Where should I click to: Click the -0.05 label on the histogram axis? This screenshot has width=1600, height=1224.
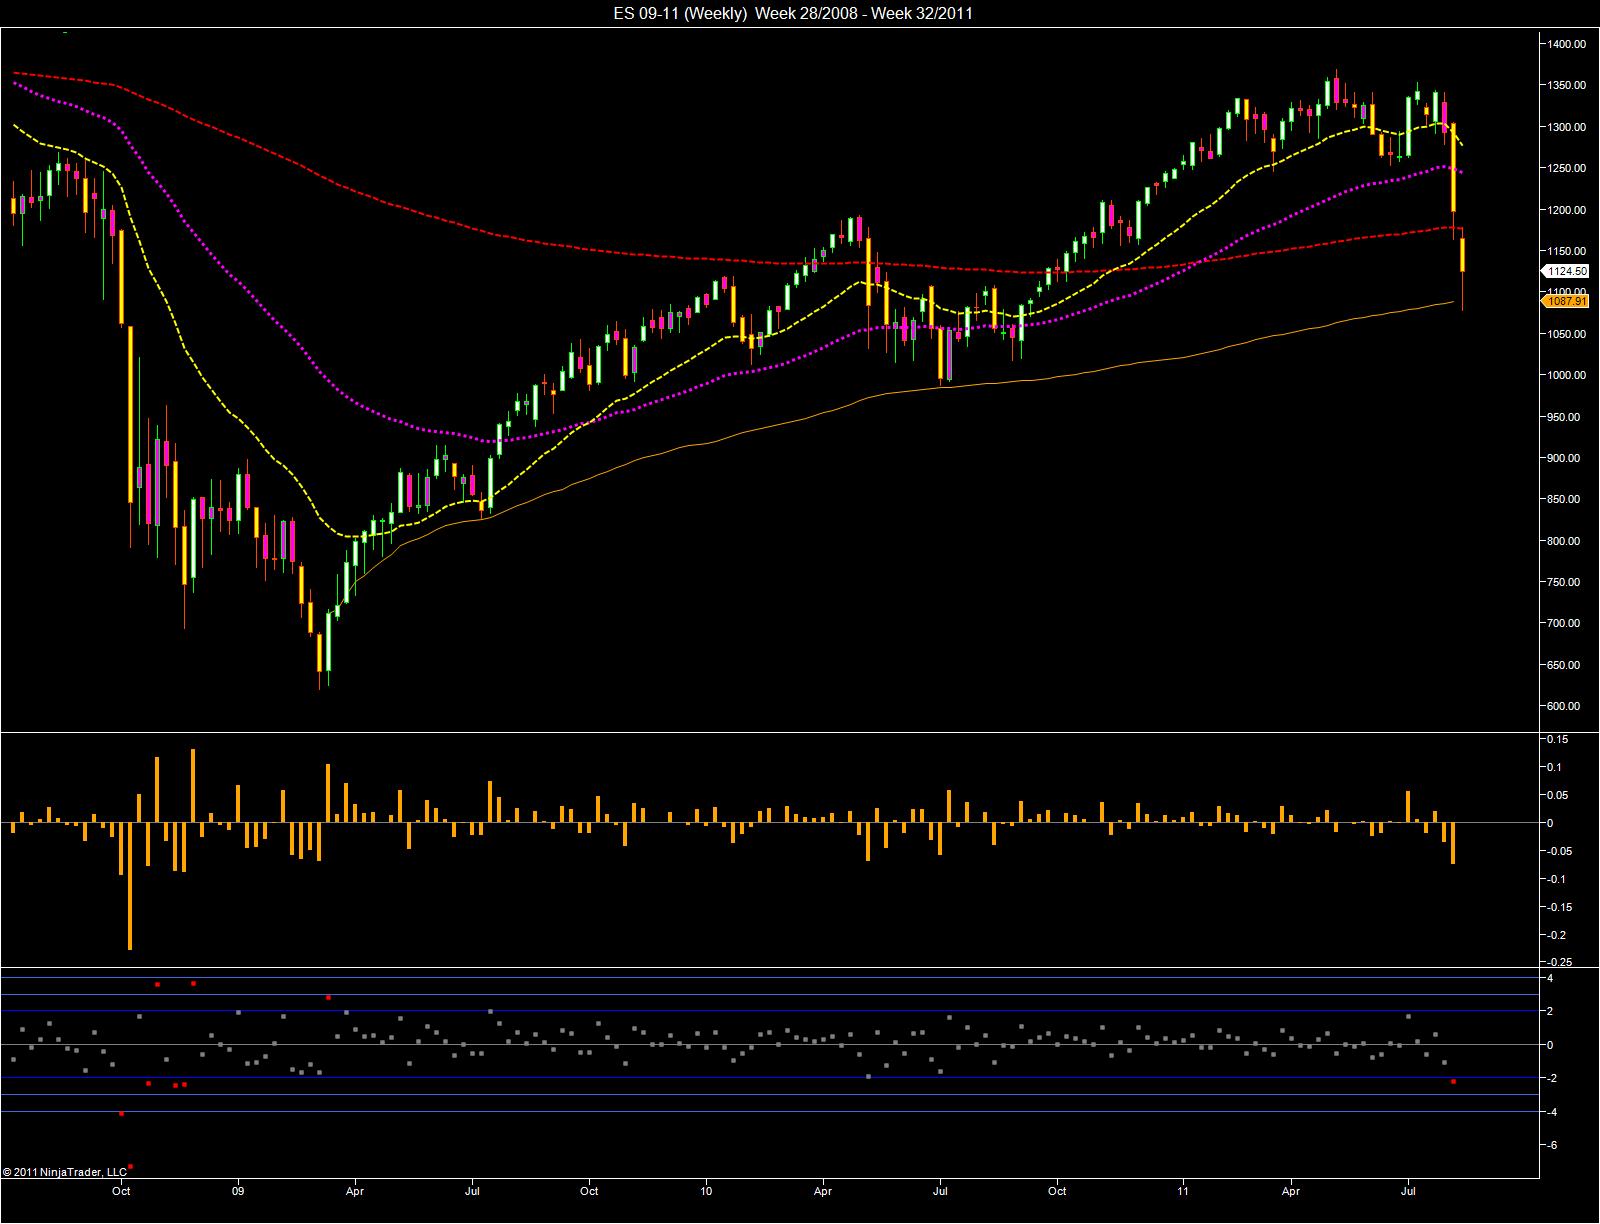(x=1559, y=851)
